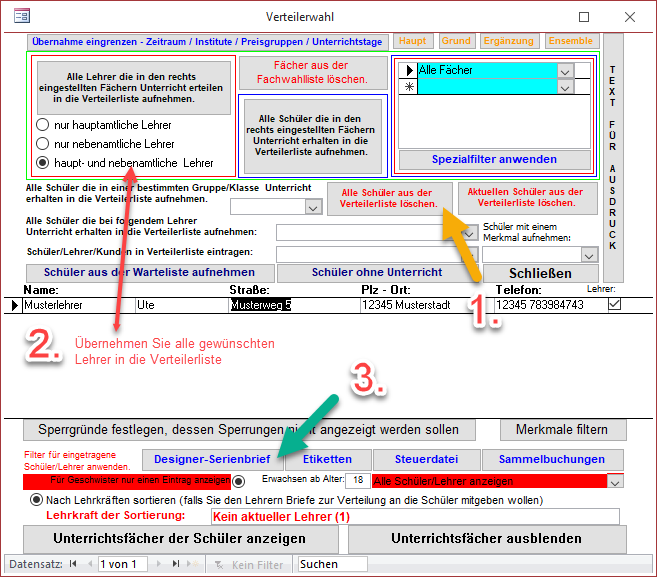This screenshot has width=657, height=577.
Task: Click Alle Schüler in Verteilerliste aufnehmen button
Action: 313,135
